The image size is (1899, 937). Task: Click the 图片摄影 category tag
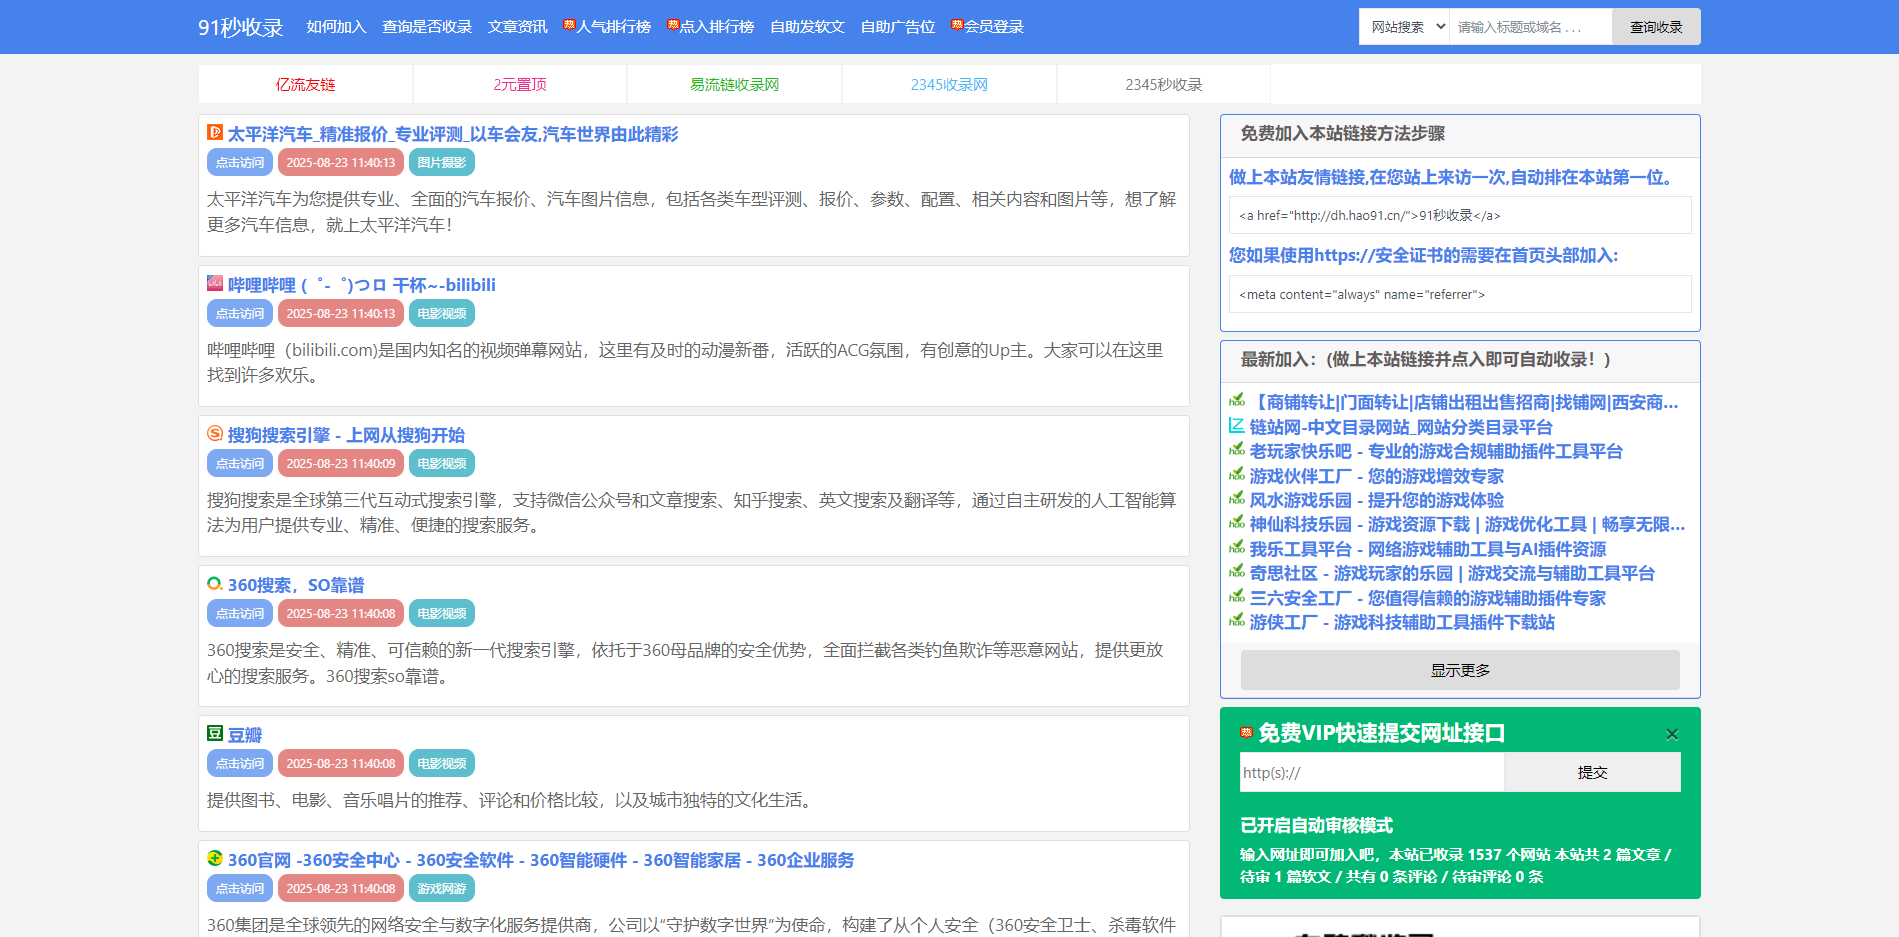(442, 162)
